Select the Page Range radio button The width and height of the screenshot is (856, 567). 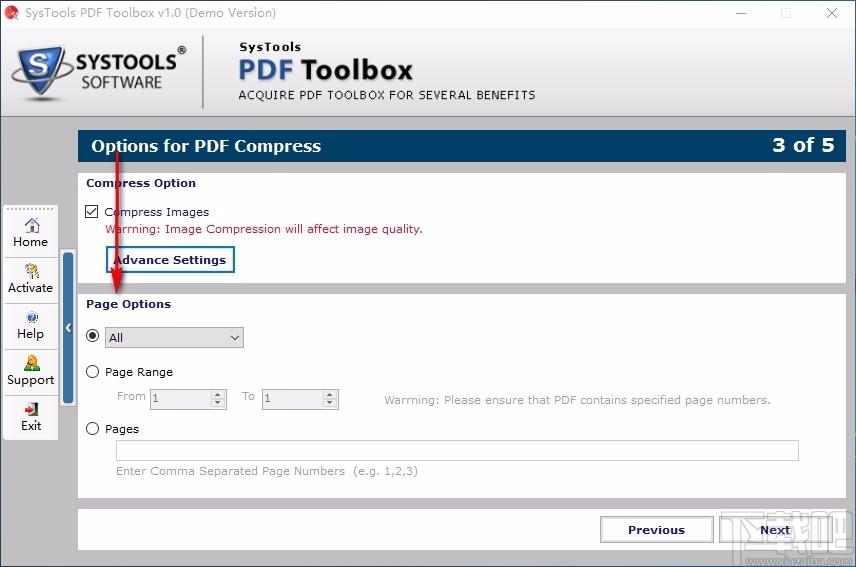[x=92, y=372]
